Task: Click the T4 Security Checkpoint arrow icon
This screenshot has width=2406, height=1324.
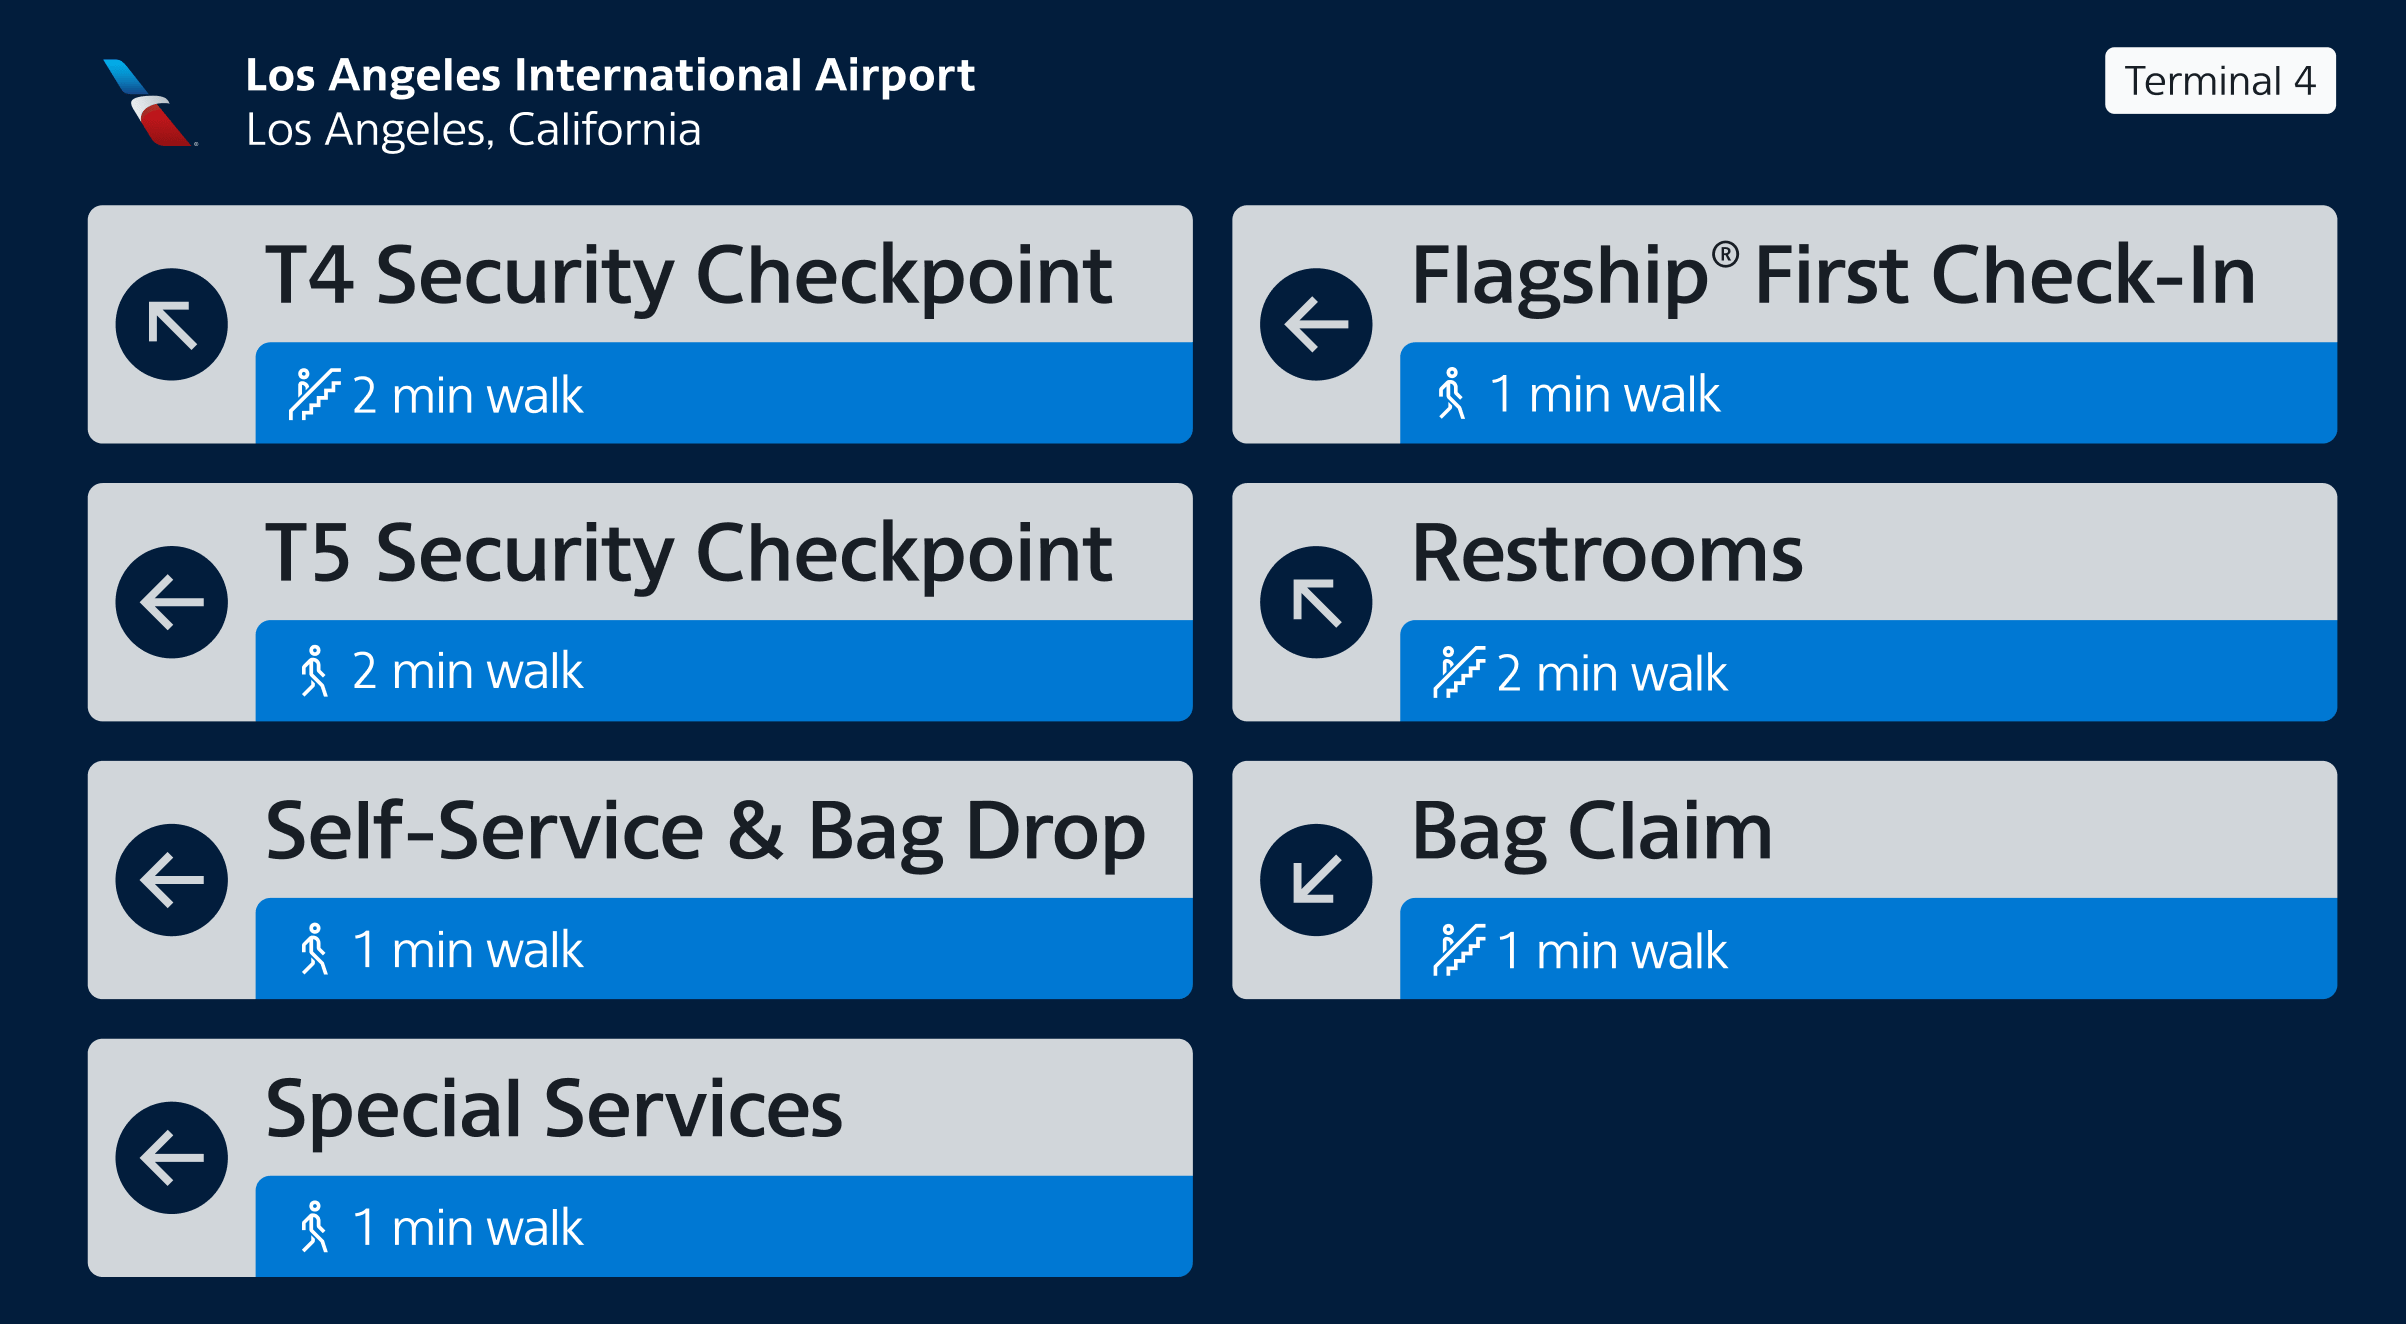Action: point(172,324)
